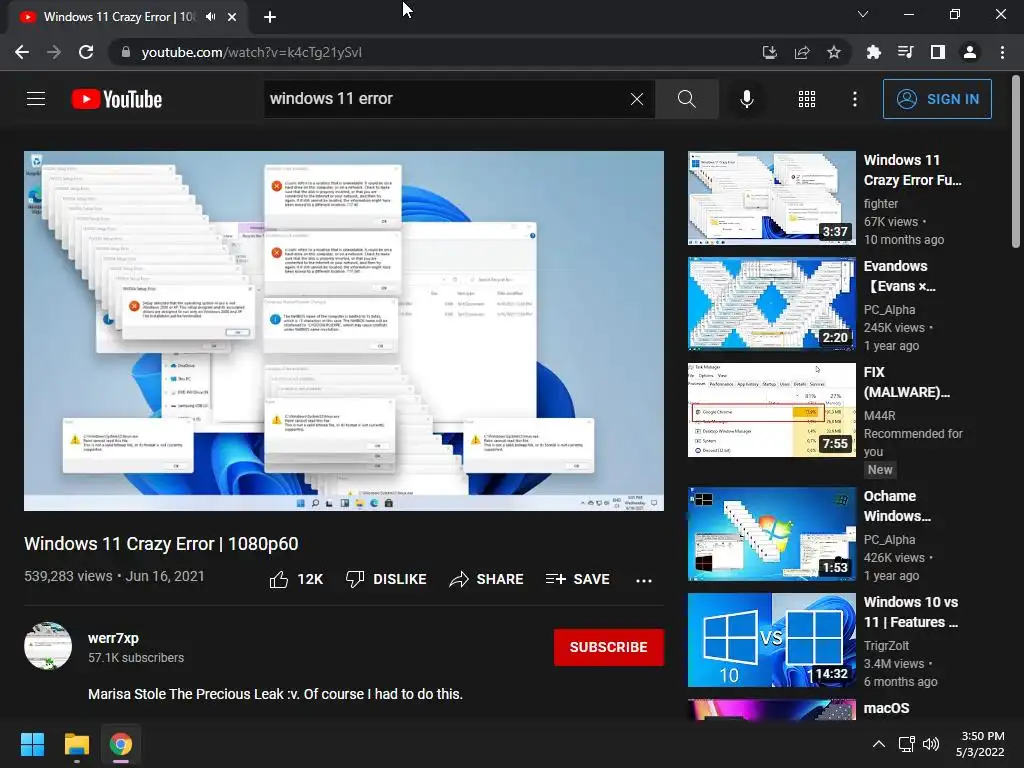Expand tab search chevron

[863, 14]
